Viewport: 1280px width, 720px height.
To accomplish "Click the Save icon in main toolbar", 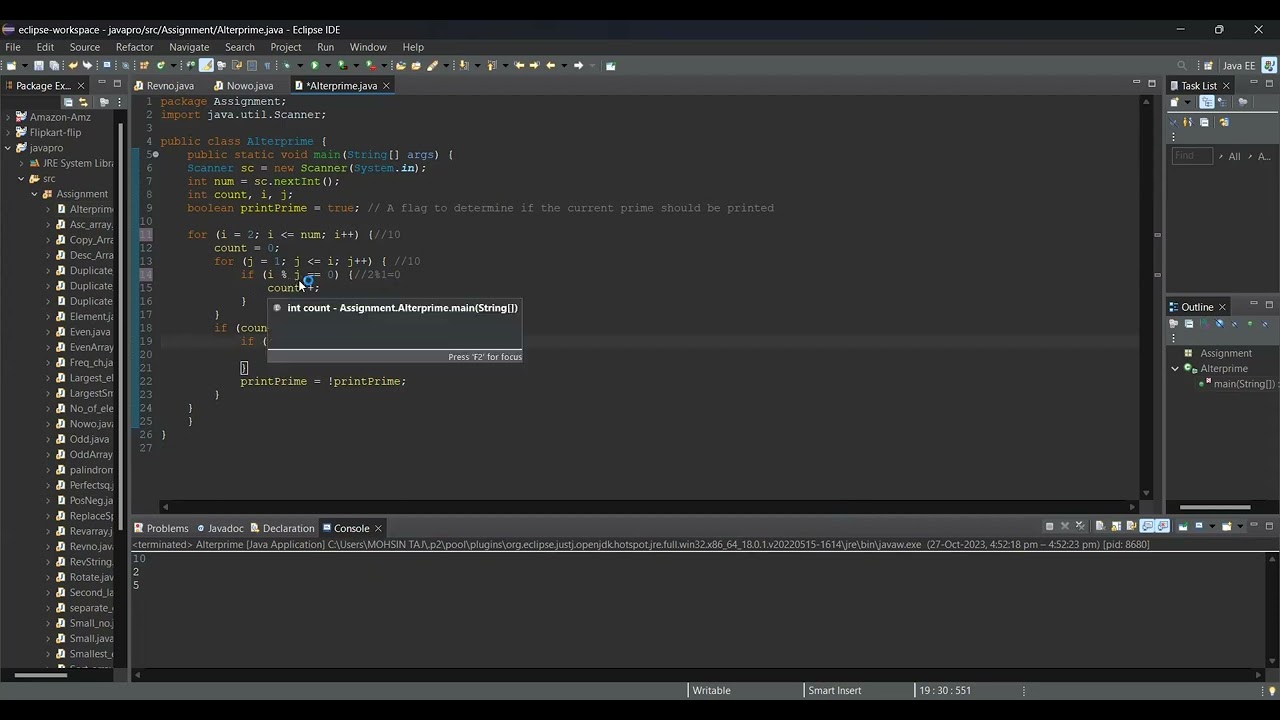I will click(x=39, y=66).
